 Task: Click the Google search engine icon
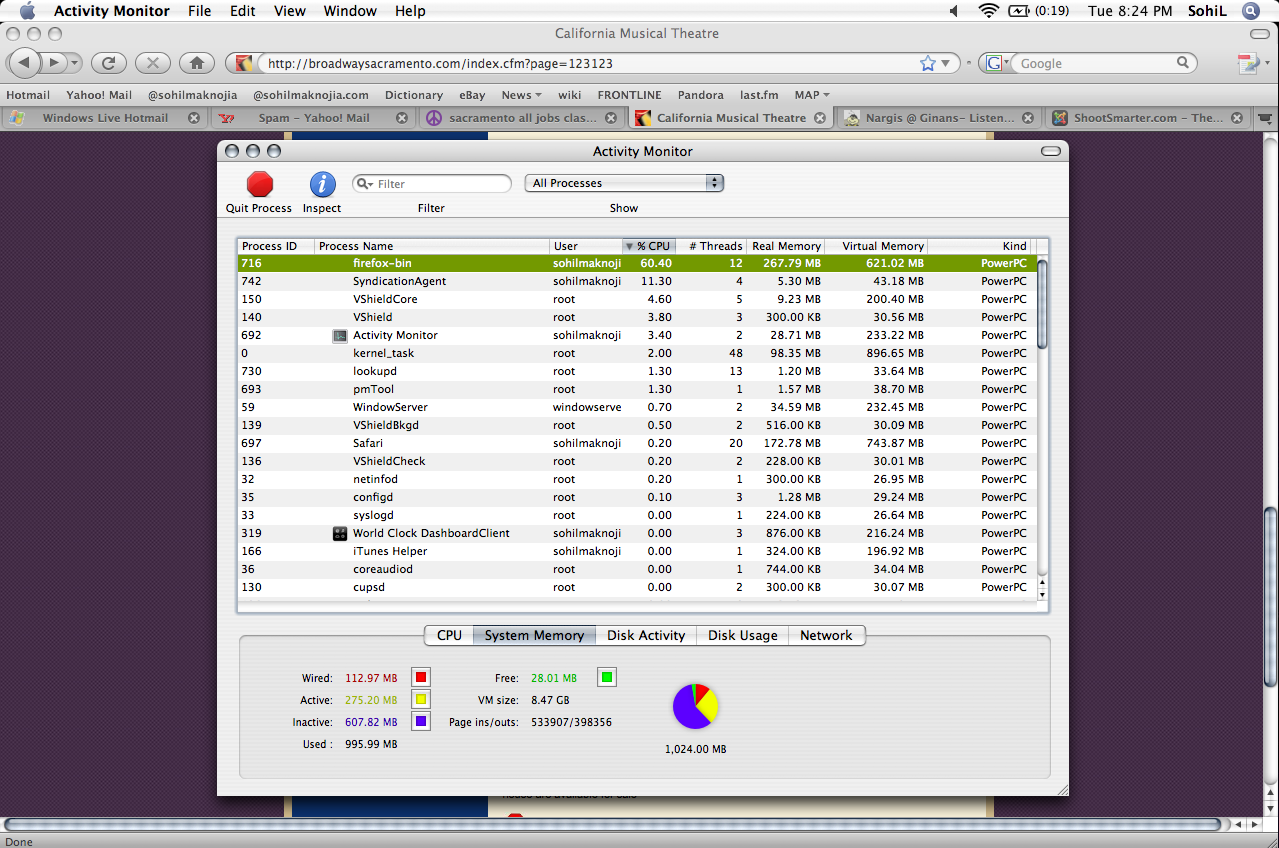click(x=994, y=63)
